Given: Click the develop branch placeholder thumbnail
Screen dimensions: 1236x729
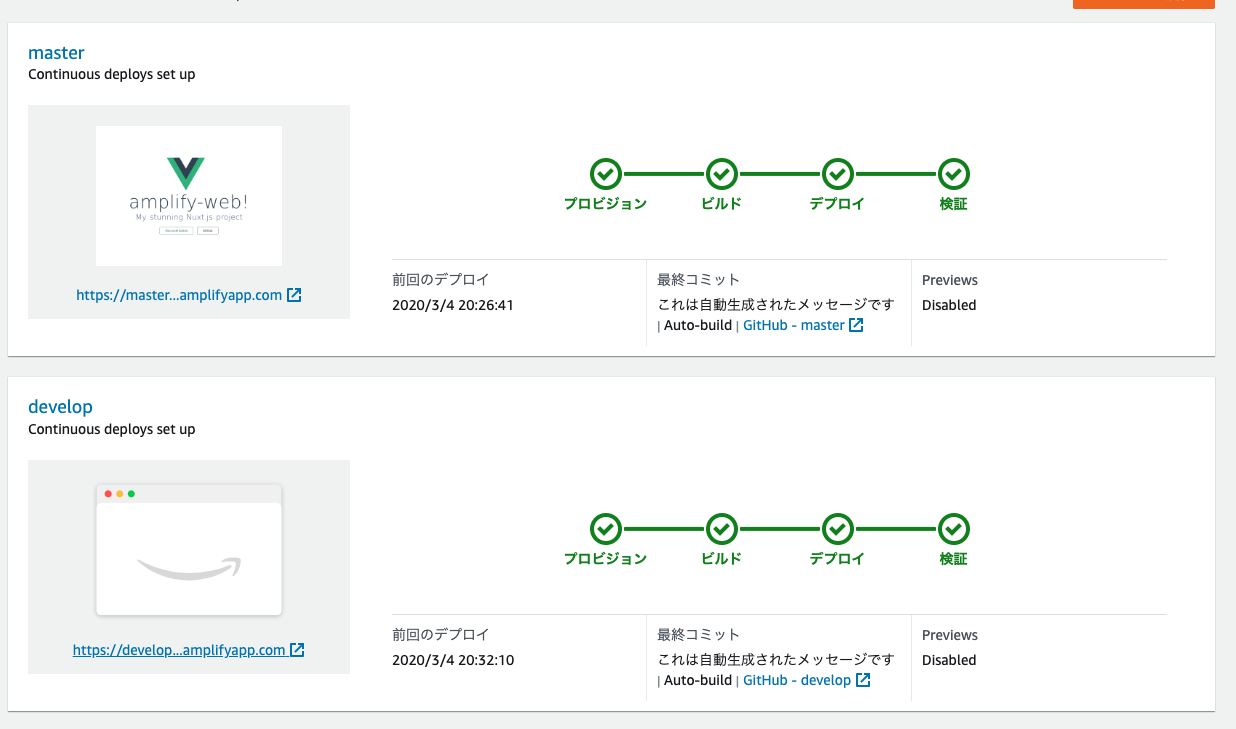Looking at the screenshot, I should click(x=188, y=550).
